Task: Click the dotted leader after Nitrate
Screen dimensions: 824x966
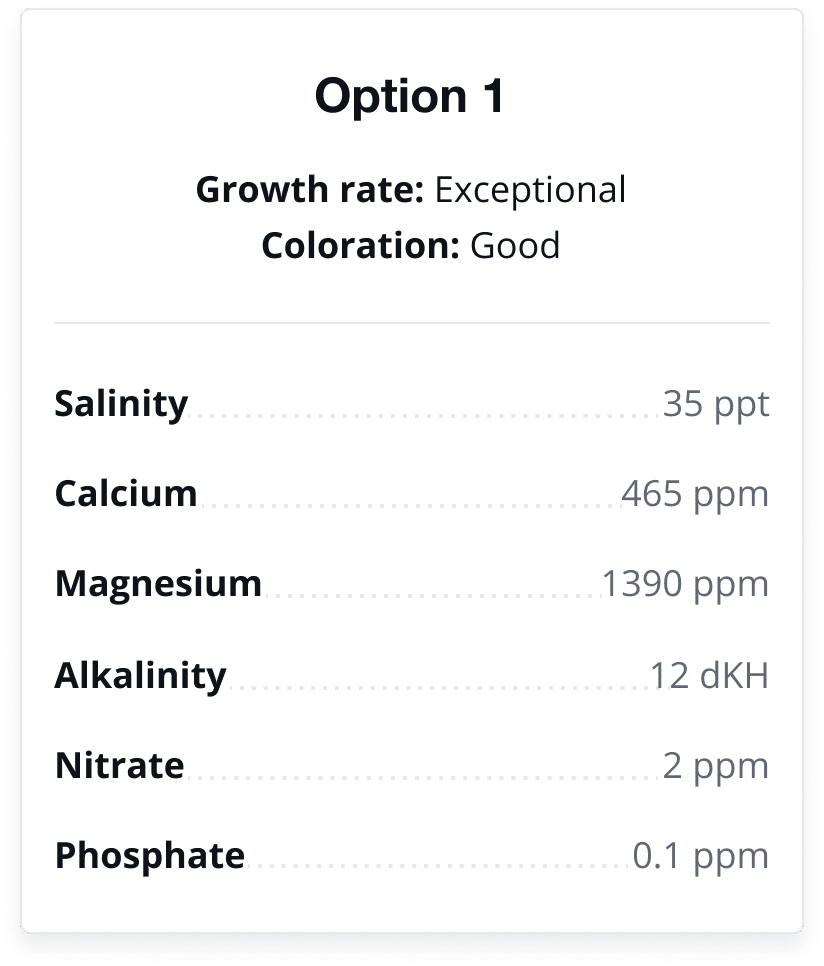Action: coord(424,779)
